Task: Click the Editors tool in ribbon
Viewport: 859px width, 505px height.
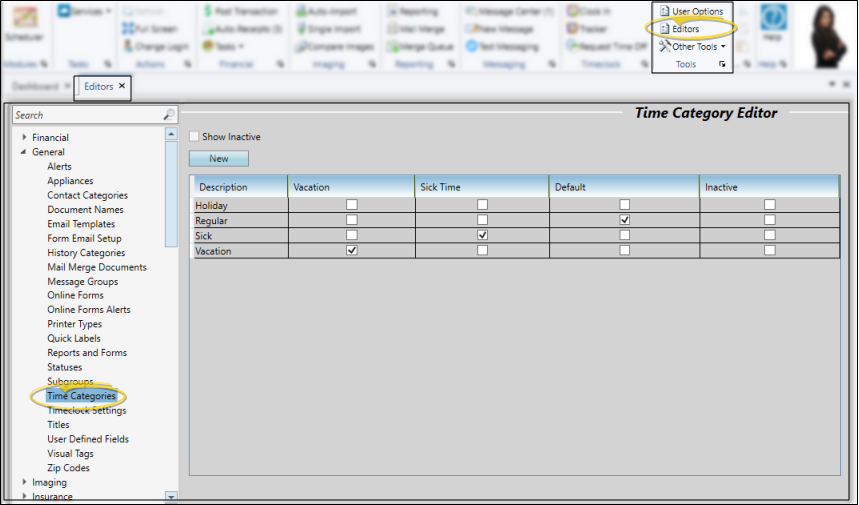Action: tap(685, 29)
